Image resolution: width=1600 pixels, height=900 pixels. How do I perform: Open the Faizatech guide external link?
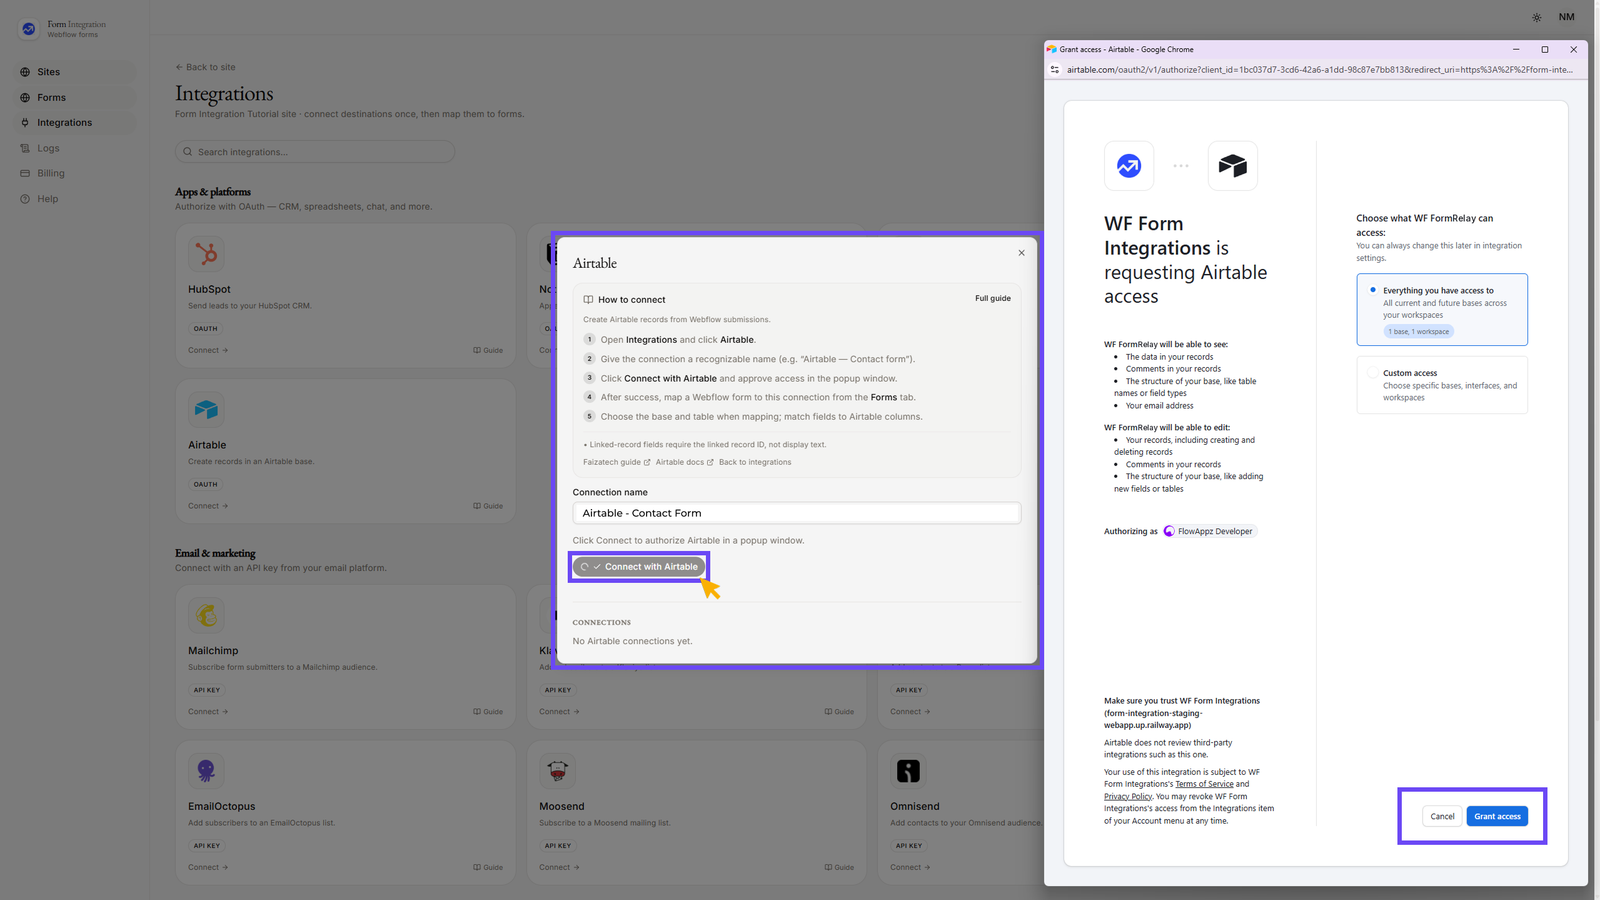(616, 462)
